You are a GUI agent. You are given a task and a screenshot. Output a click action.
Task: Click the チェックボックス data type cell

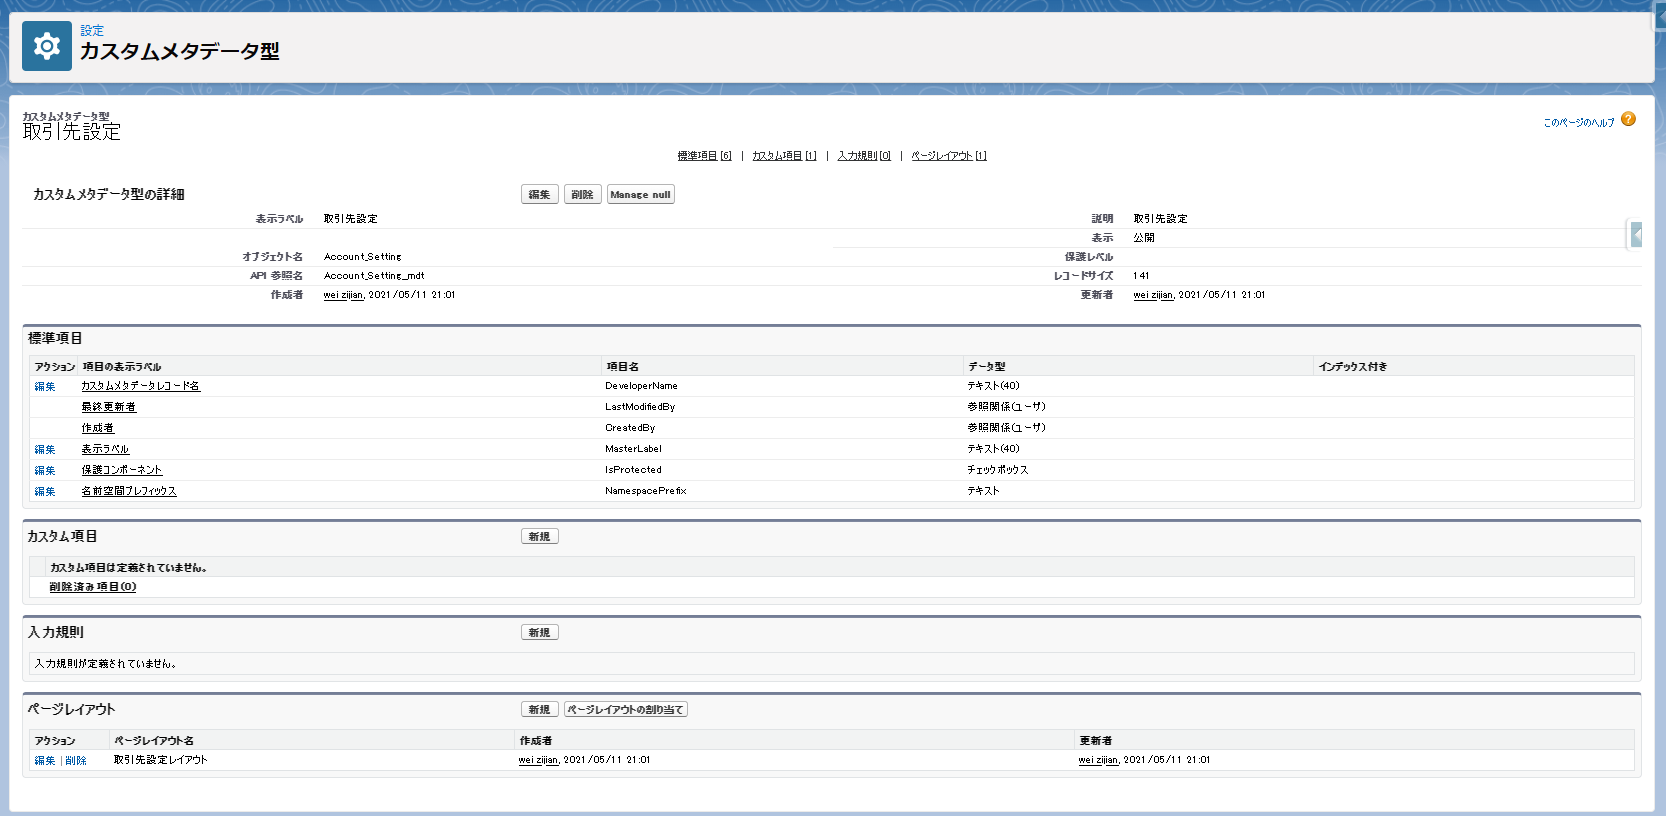(x=997, y=470)
